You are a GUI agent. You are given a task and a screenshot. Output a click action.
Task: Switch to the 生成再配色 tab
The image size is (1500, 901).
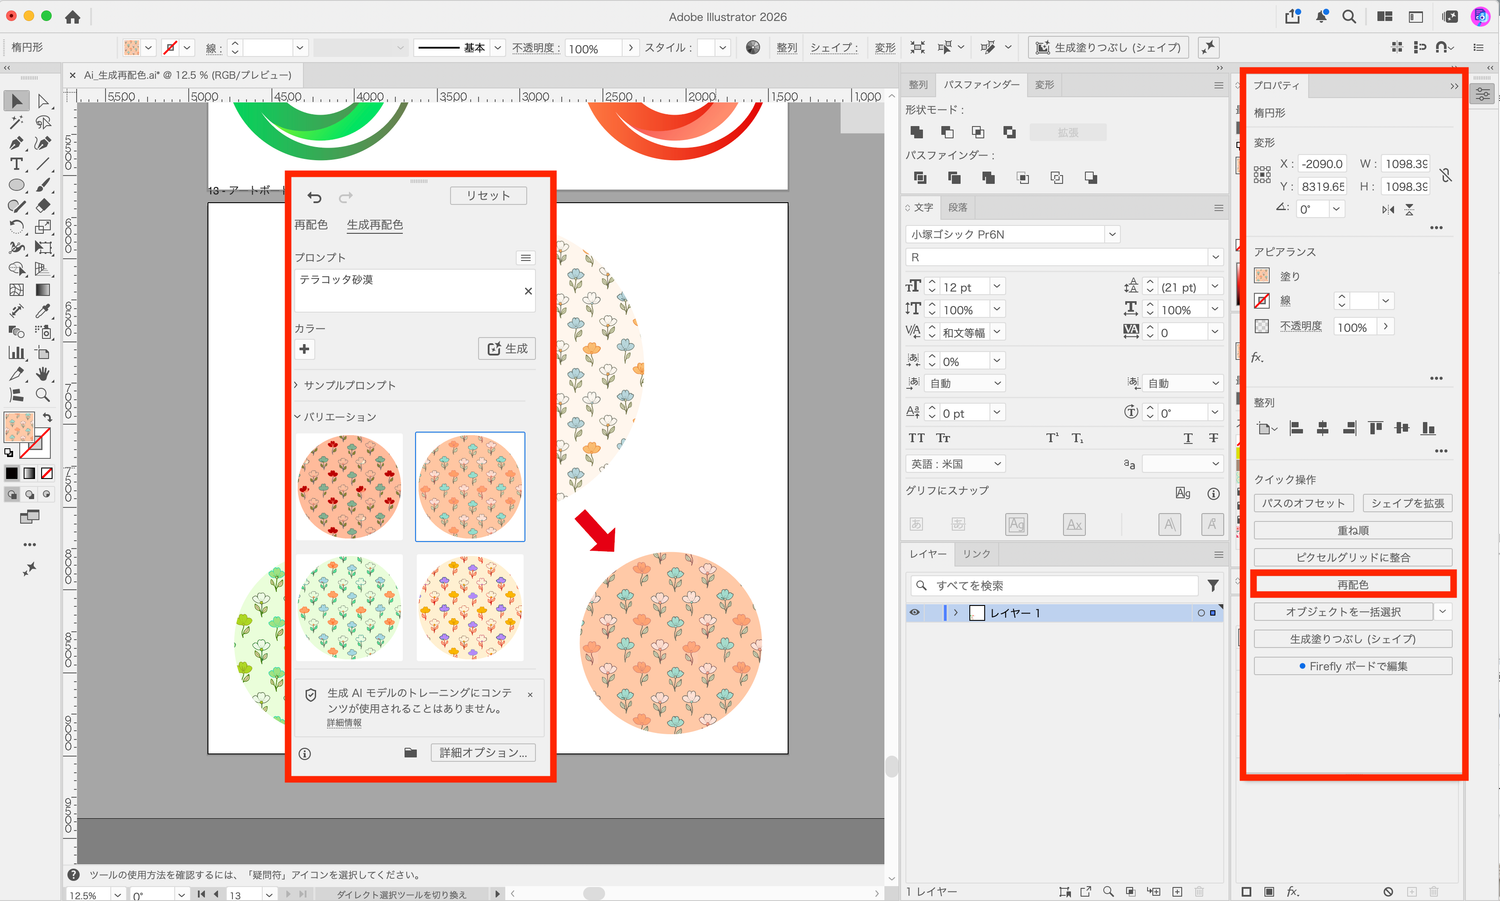[x=375, y=225]
